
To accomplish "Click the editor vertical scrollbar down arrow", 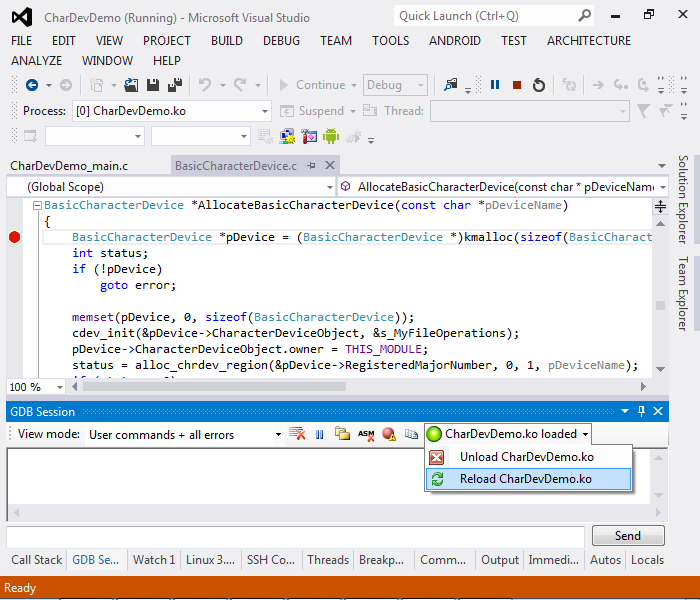I will 660,369.
